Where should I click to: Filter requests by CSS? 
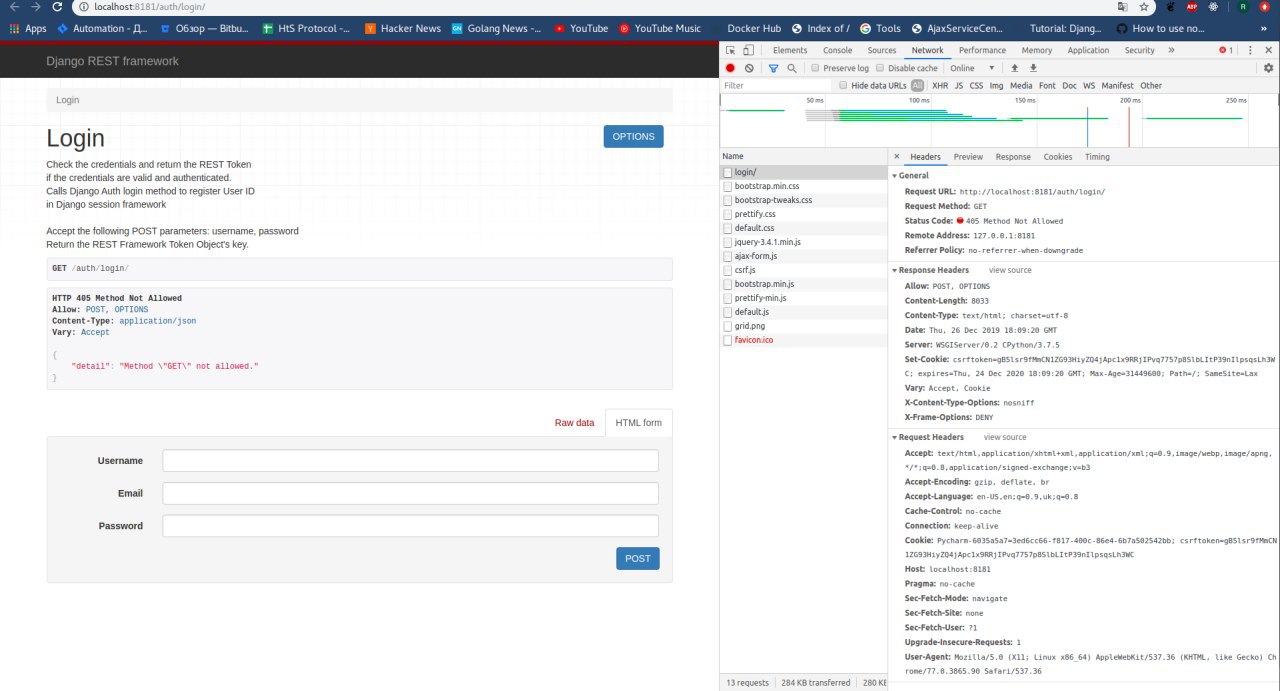click(976, 86)
